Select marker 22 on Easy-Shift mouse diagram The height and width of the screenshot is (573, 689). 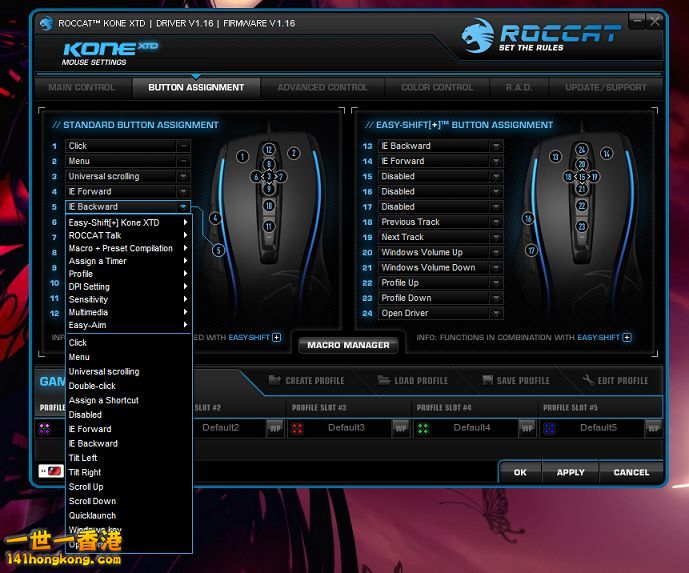click(x=581, y=206)
